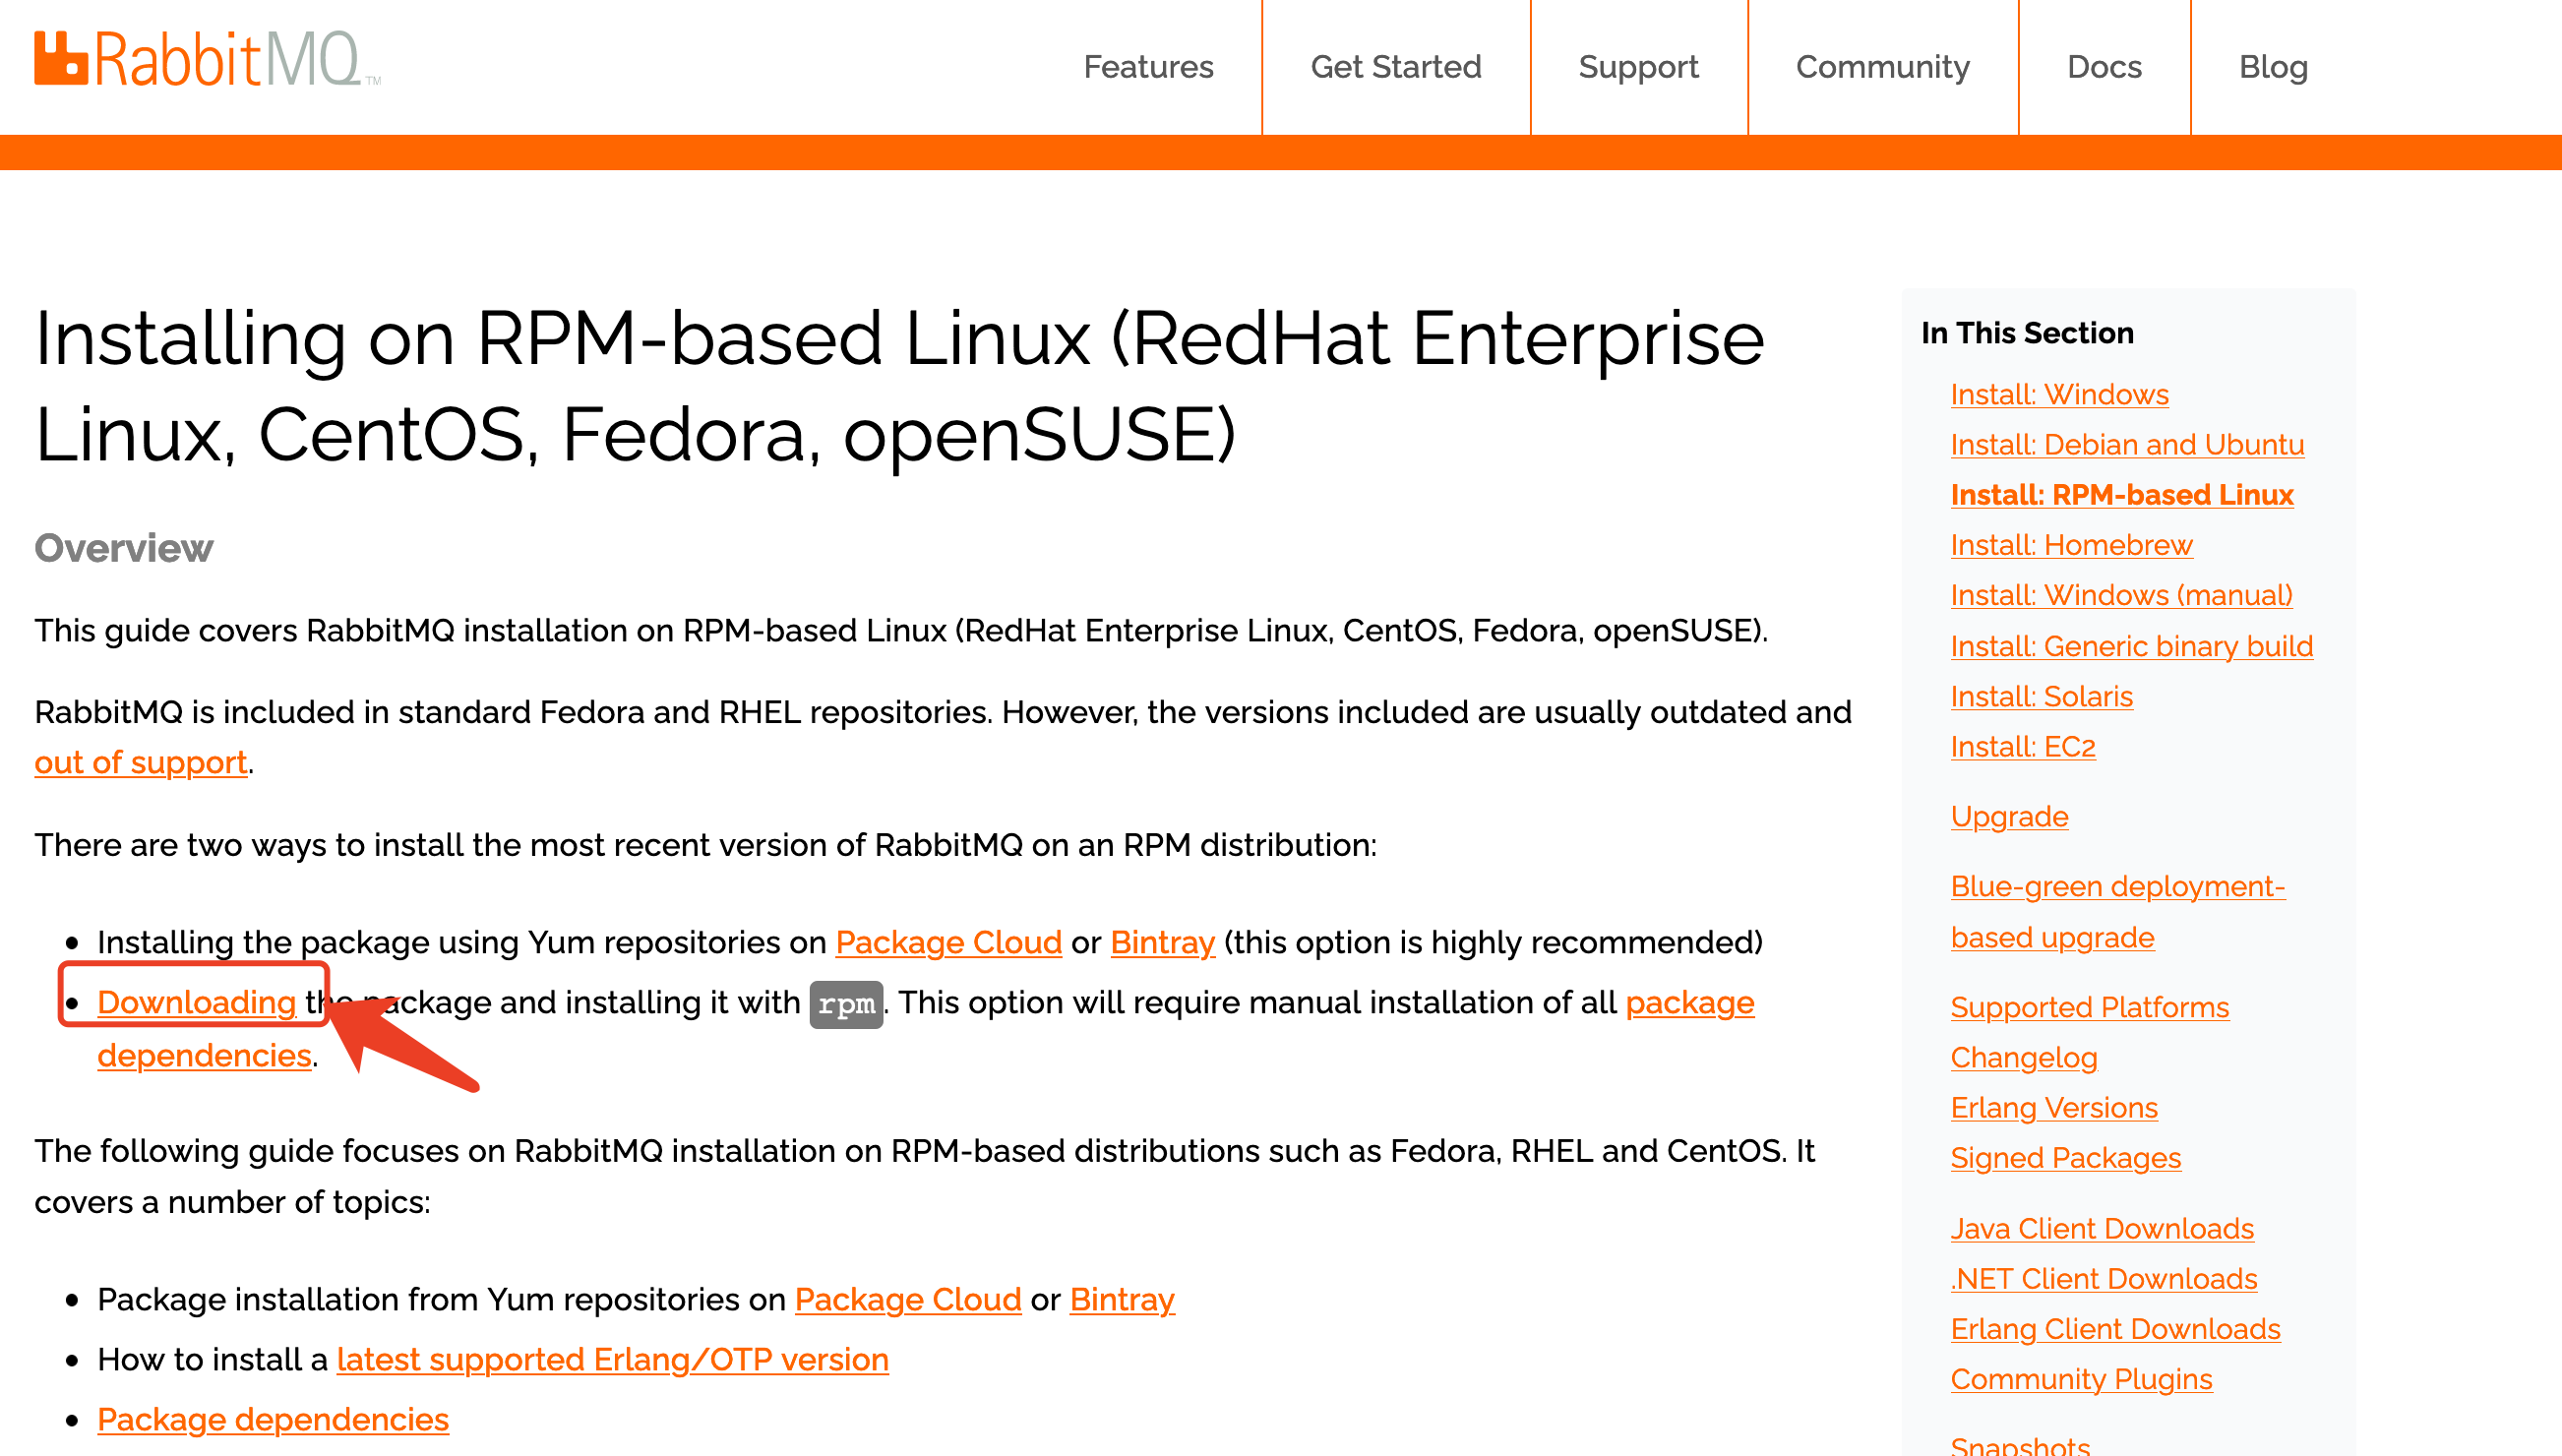Screen dimensions: 2562x1456
Task: Open the Docs navigation item
Action: pos(2104,67)
